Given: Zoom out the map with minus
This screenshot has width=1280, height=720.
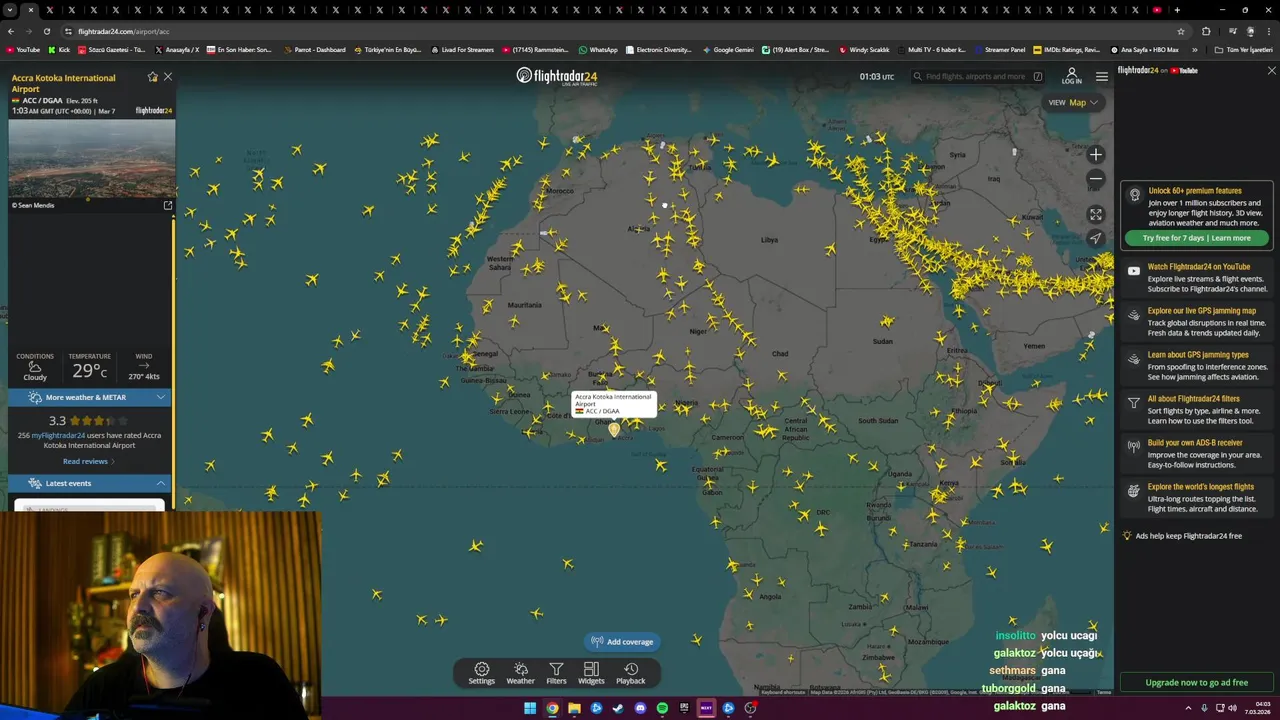Looking at the screenshot, I should [x=1096, y=179].
